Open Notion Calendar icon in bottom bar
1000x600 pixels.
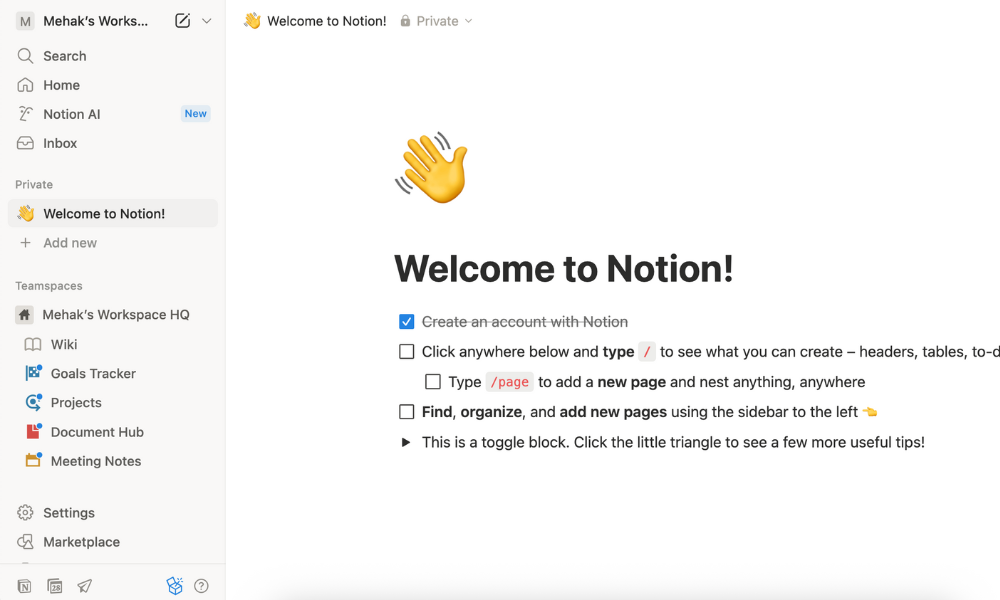(55, 586)
